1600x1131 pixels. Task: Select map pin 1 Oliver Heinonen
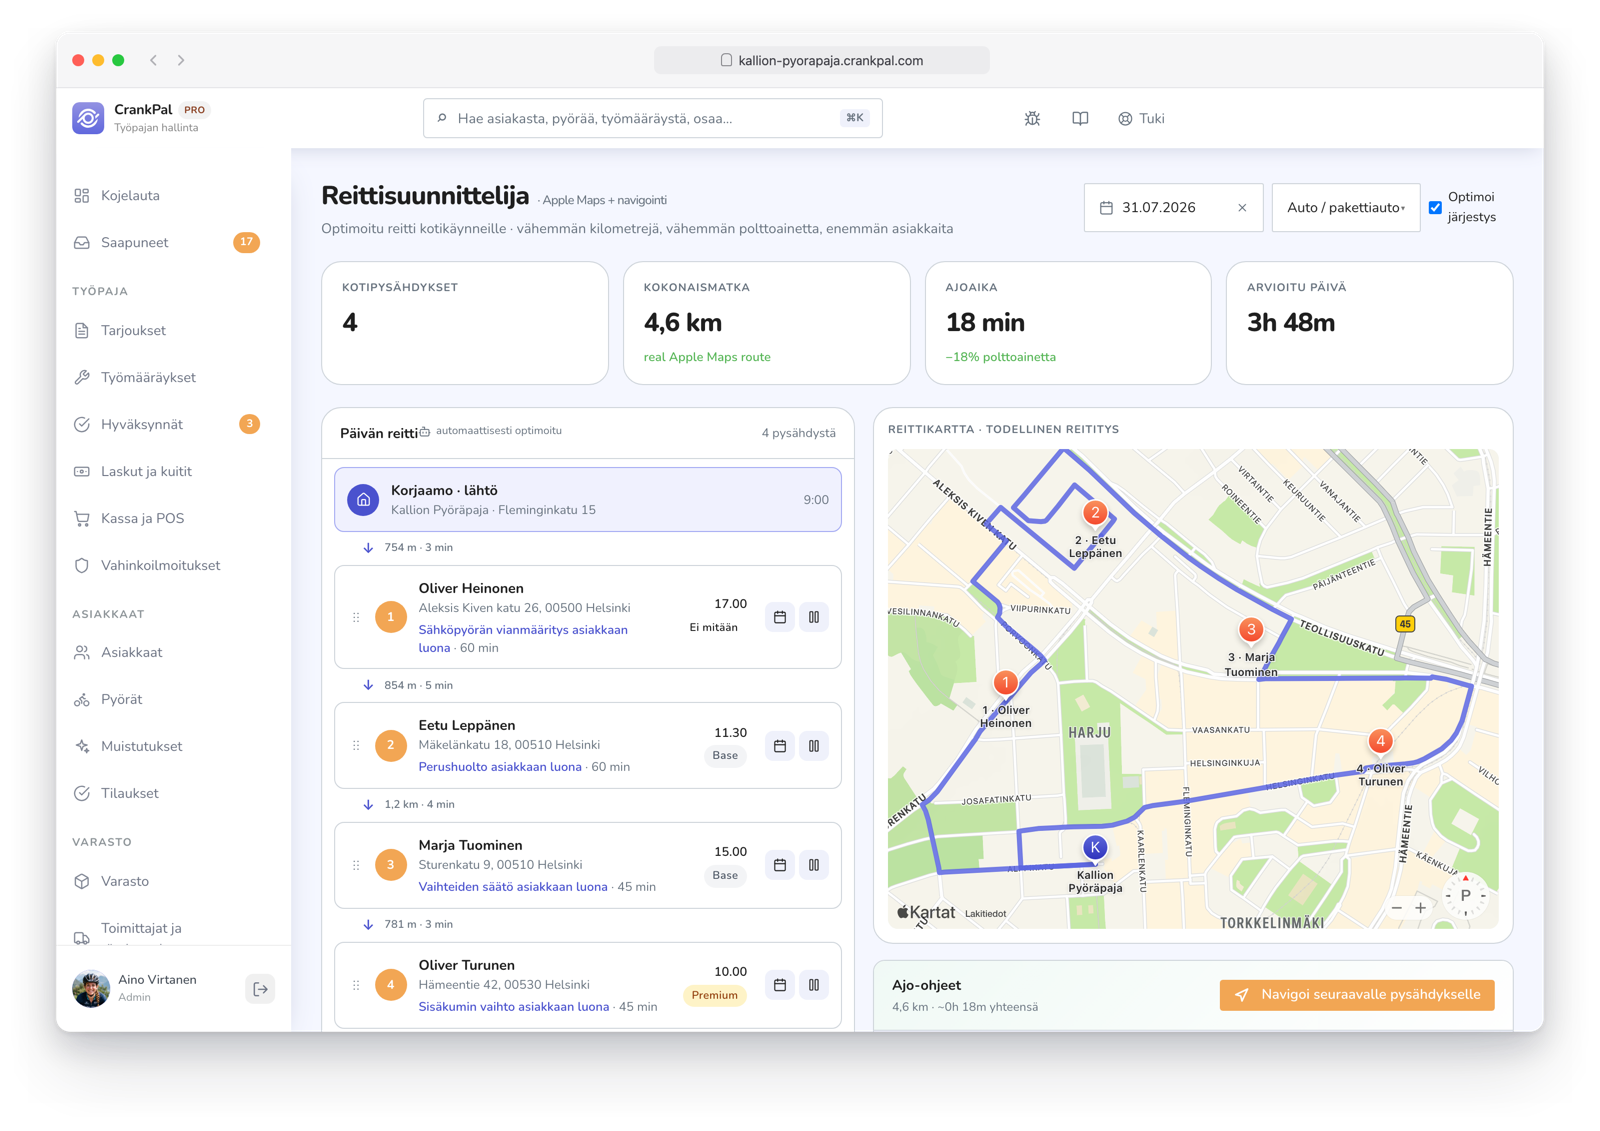[x=1005, y=683]
